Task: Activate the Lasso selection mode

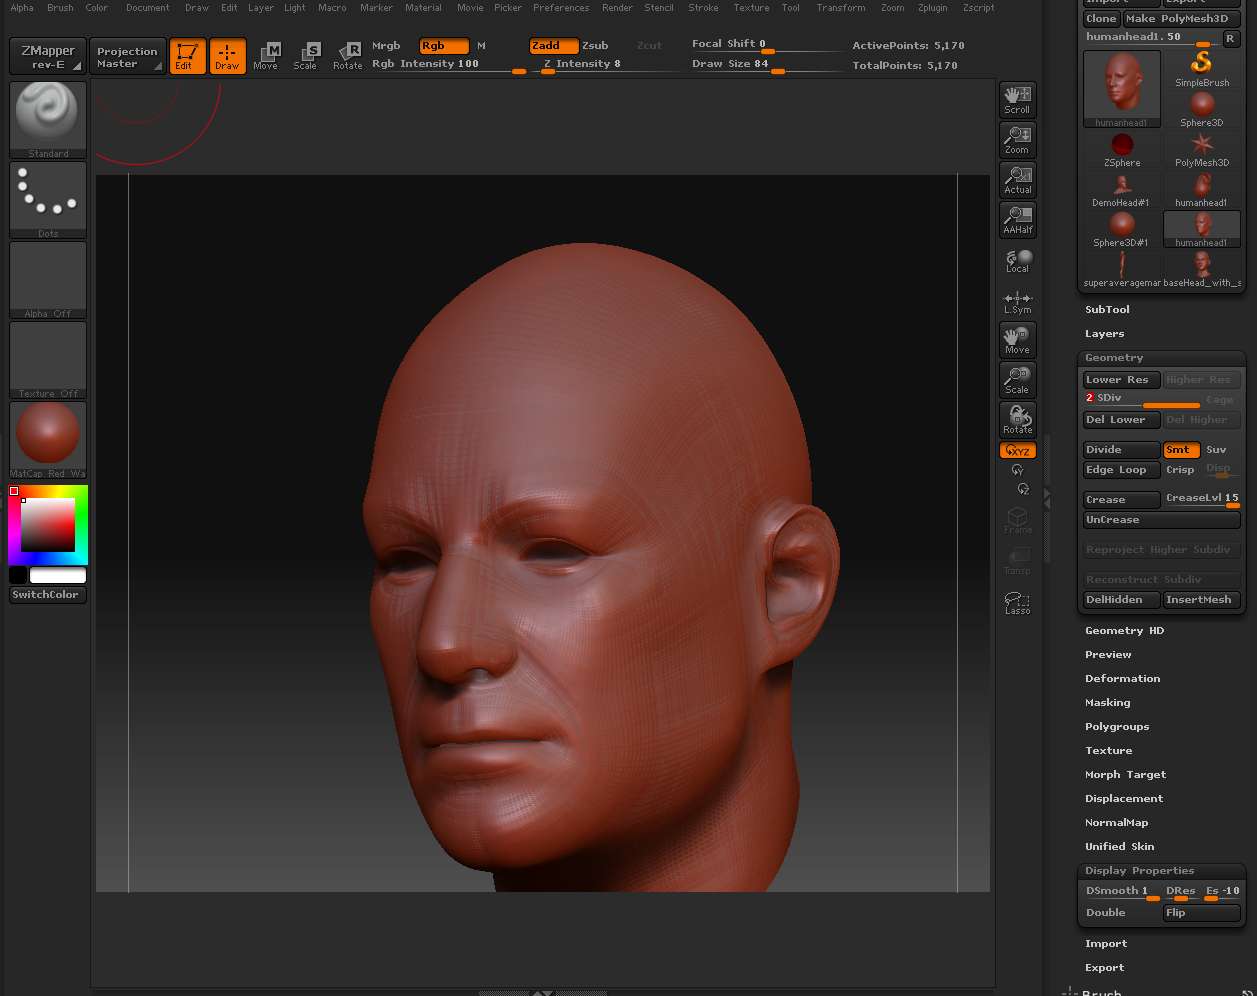Action: point(1017,602)
